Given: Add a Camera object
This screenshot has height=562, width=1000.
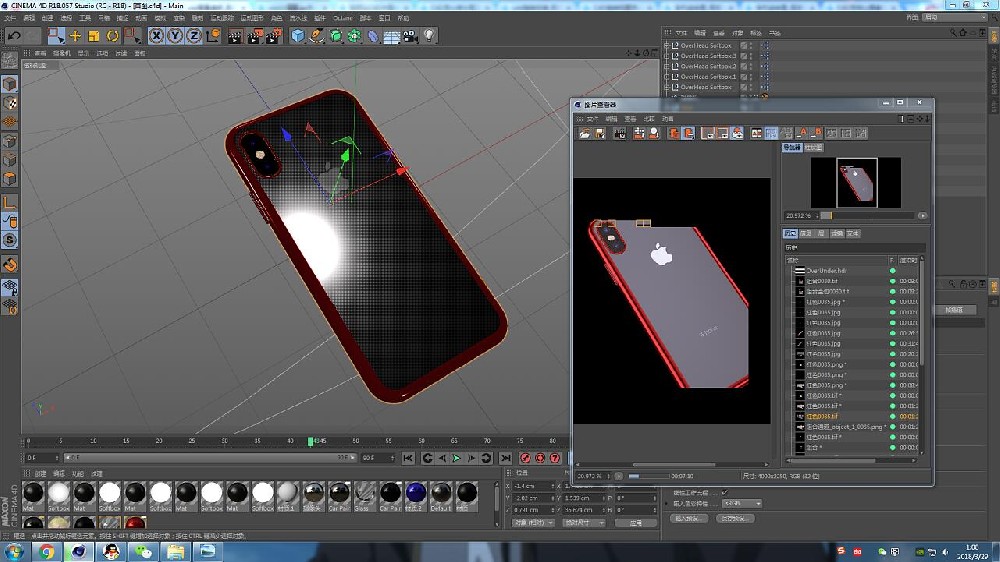Looking at the screenshot, I should coord(410,36).
